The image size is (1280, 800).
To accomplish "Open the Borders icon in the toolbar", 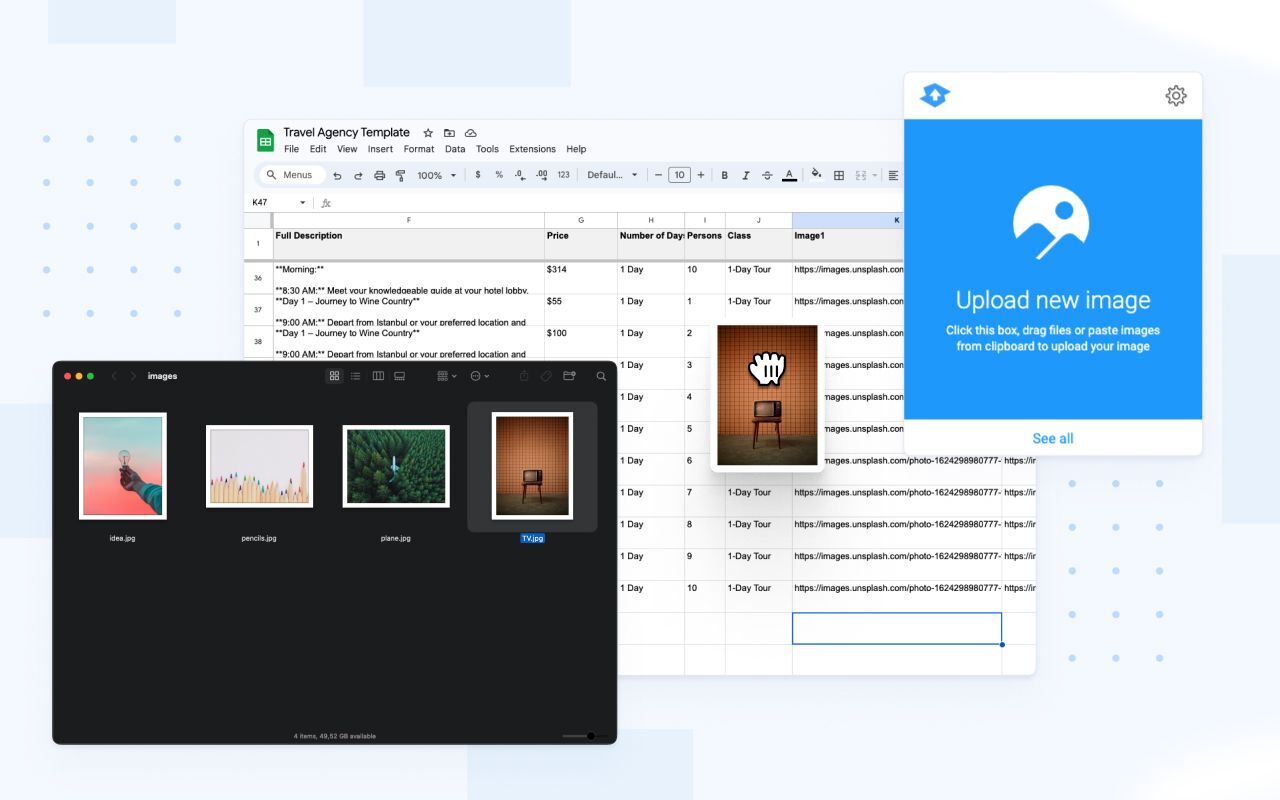I will point(838,175).
